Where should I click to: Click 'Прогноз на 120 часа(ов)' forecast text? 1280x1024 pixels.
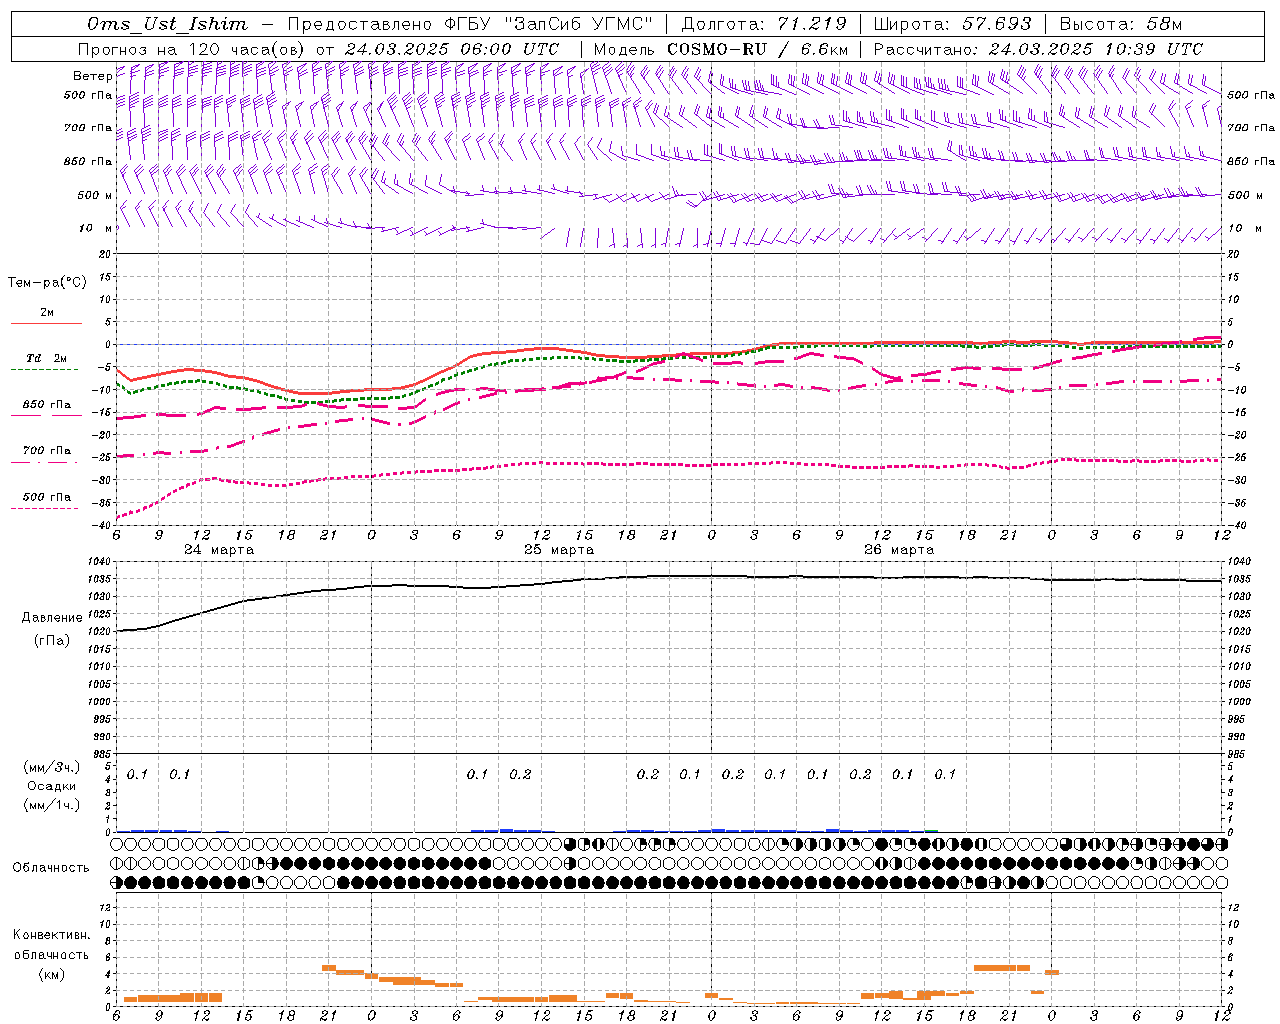point(193,49)
